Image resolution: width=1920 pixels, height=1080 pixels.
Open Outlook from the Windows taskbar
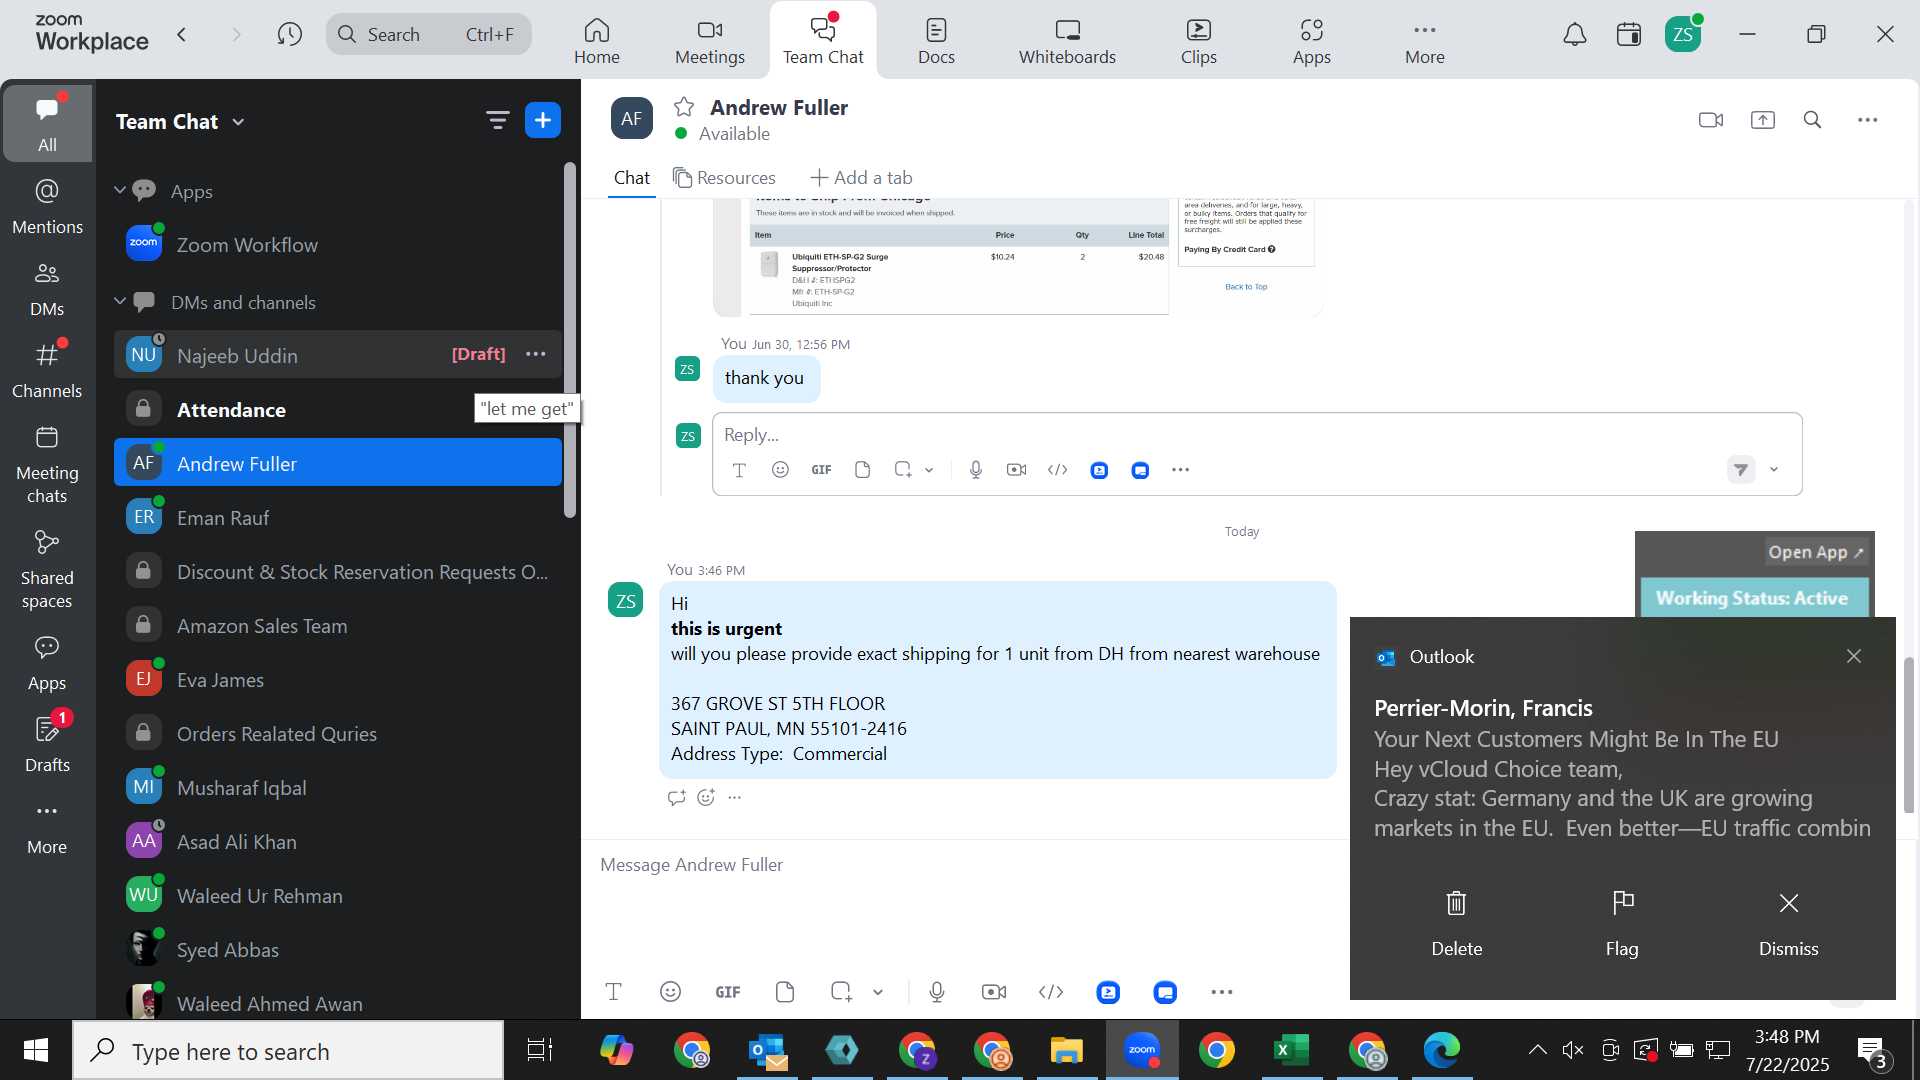(x=767, y=1050)
